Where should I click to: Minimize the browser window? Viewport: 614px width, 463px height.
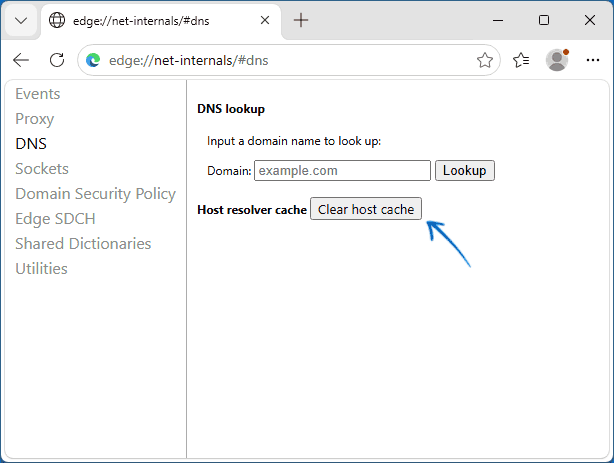[x=498, y=20]
